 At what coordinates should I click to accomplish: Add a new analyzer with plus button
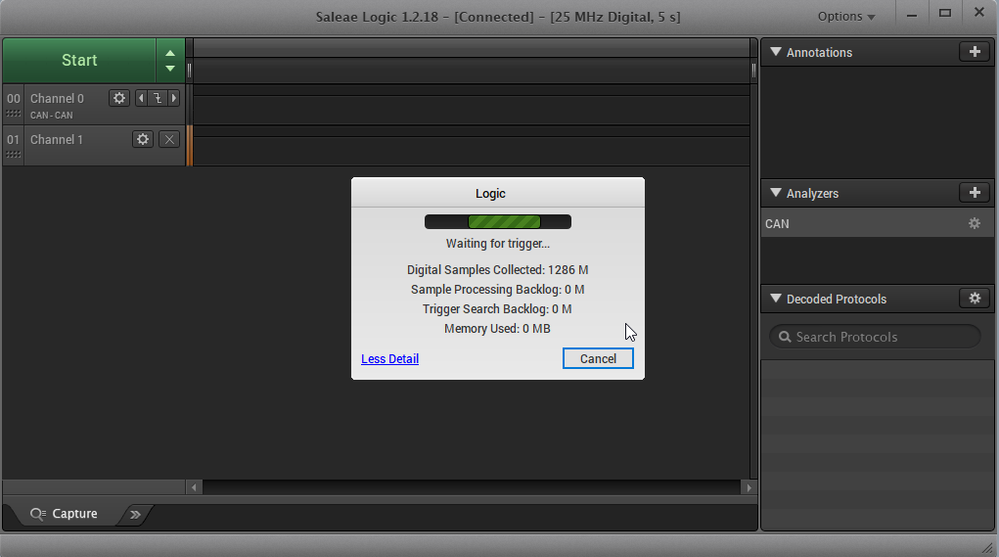coord(975,192)
